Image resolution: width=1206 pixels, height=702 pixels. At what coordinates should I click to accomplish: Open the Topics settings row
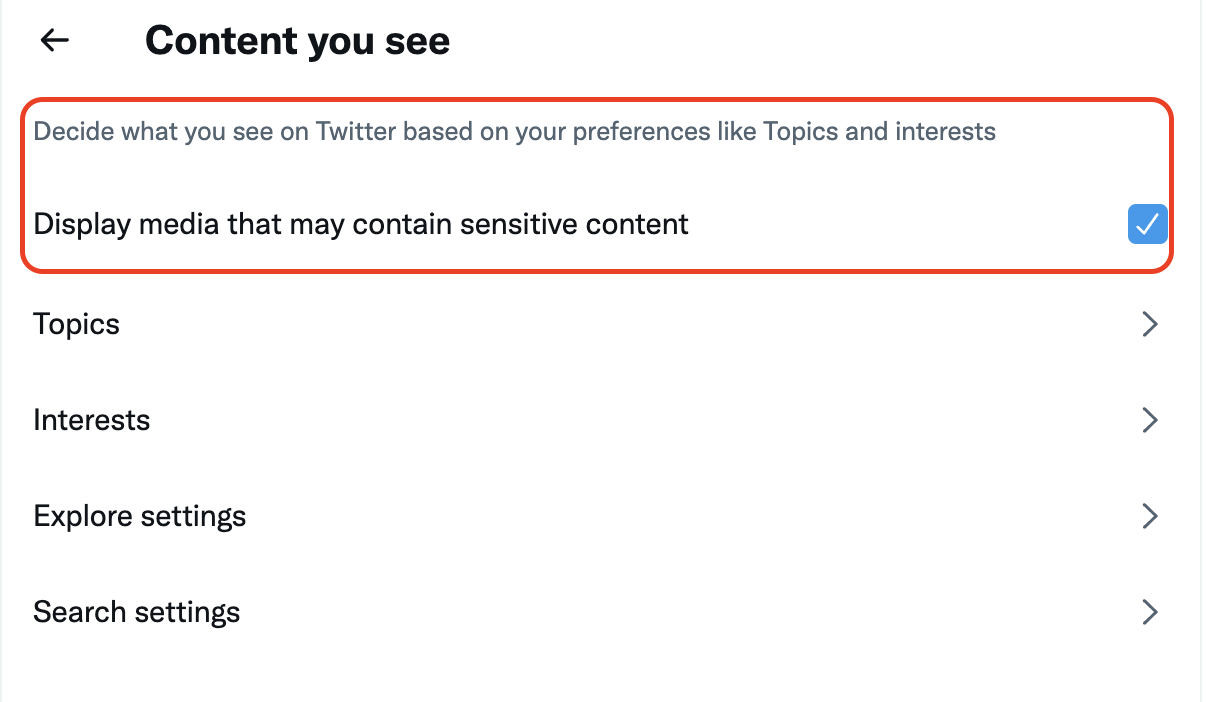pos(600,324)
